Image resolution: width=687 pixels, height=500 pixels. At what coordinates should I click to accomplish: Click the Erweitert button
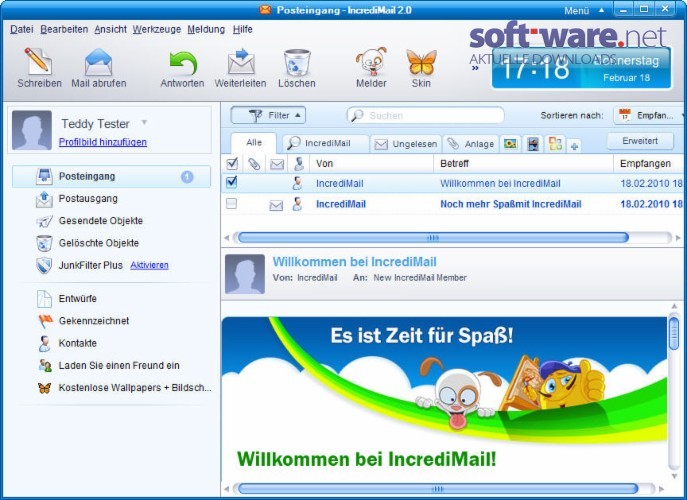click(640, 141)
